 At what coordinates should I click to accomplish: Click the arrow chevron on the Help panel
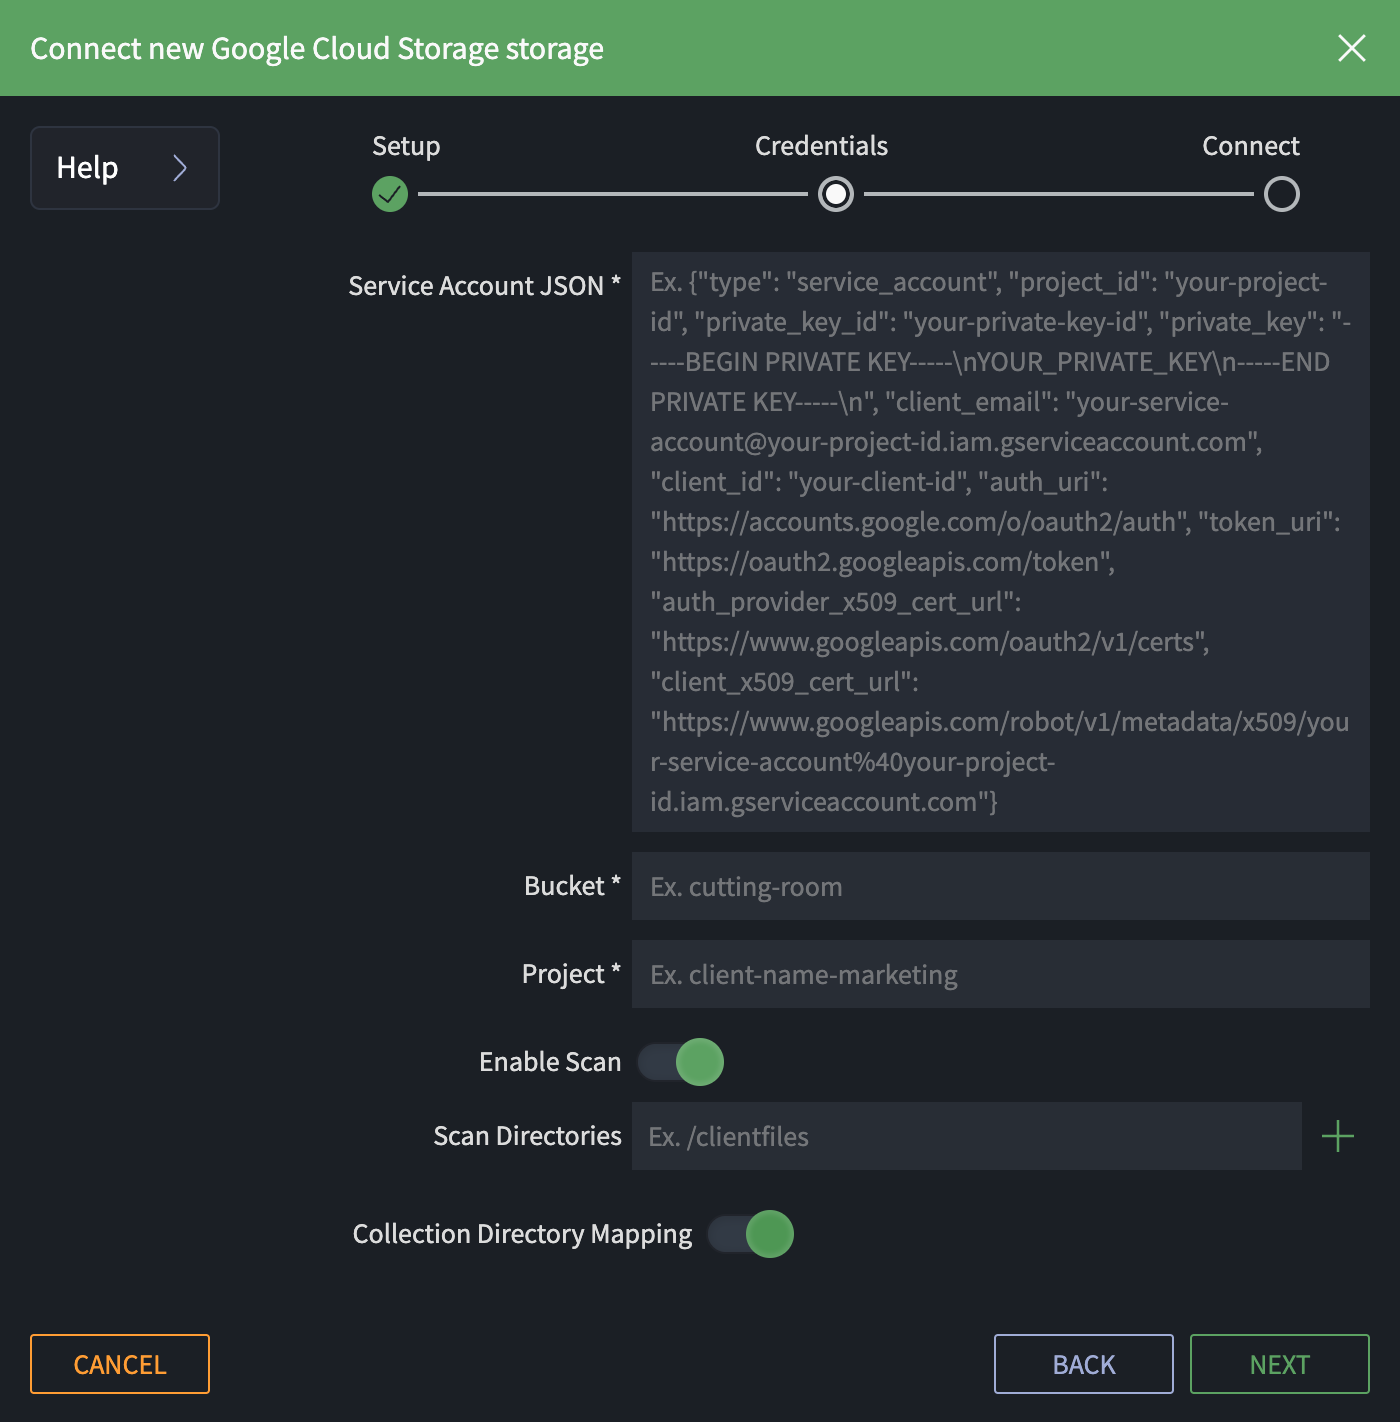181,168
